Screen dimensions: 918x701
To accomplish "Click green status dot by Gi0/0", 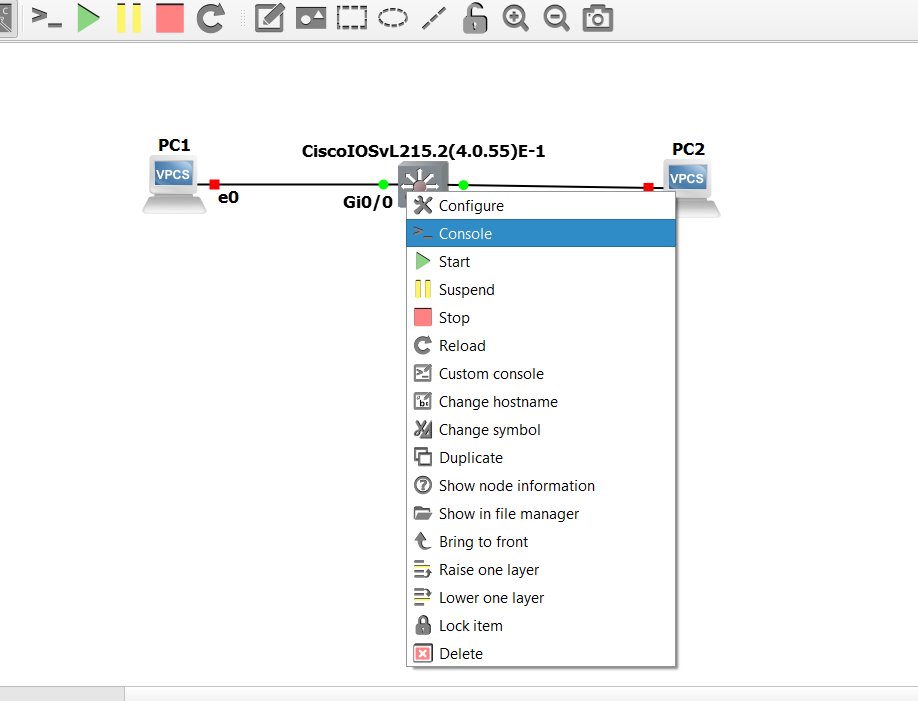I will 383,184.
